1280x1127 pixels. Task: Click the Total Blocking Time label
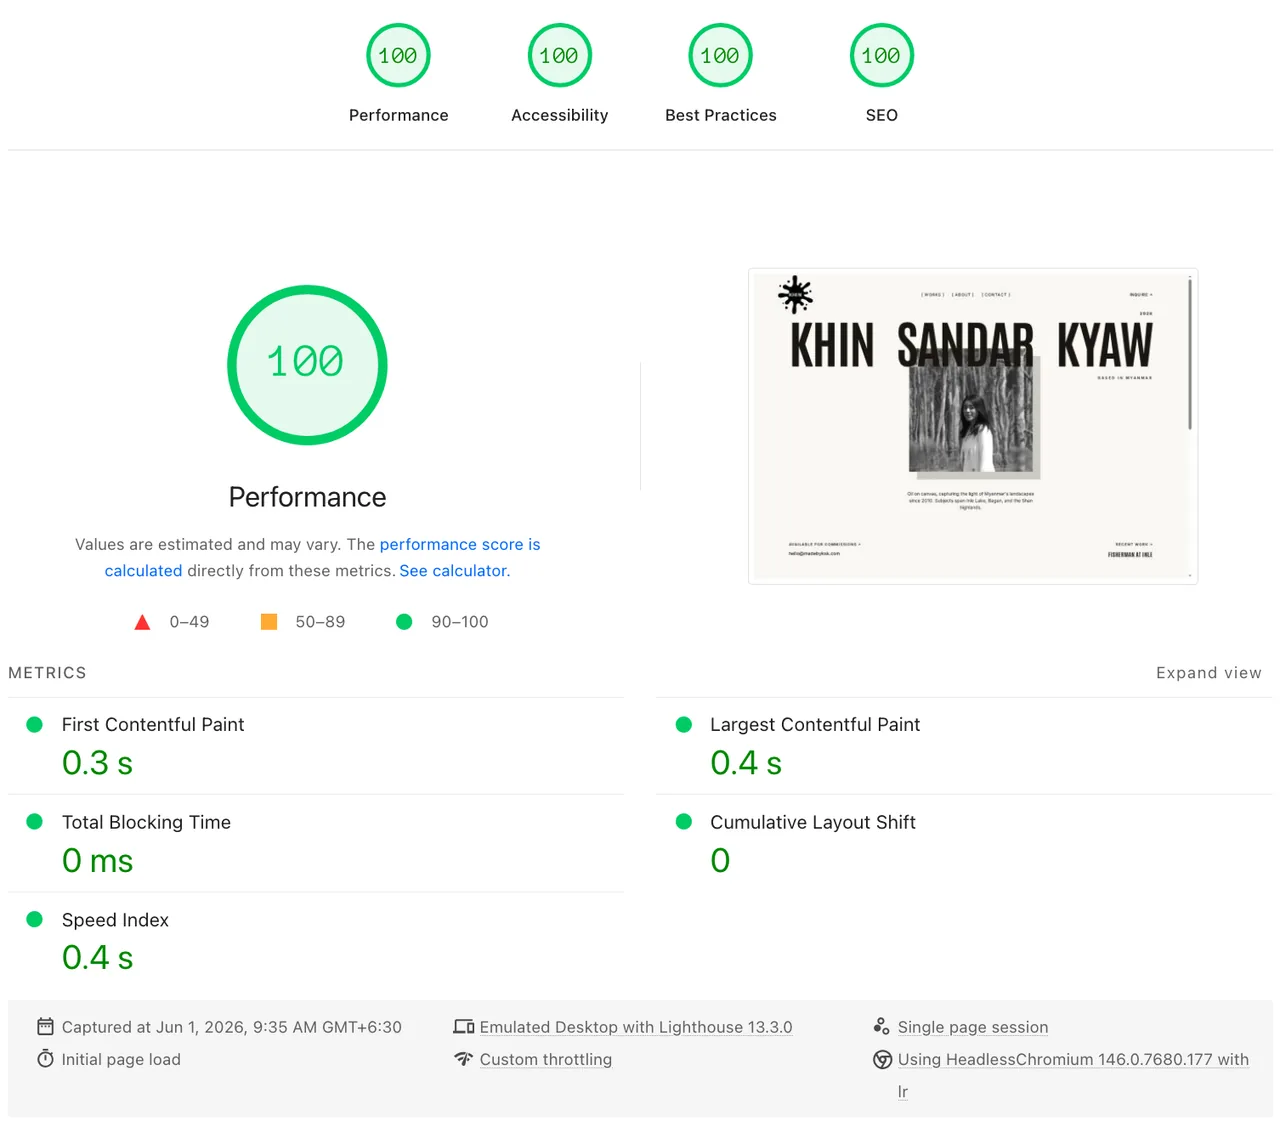pos(146,822)
